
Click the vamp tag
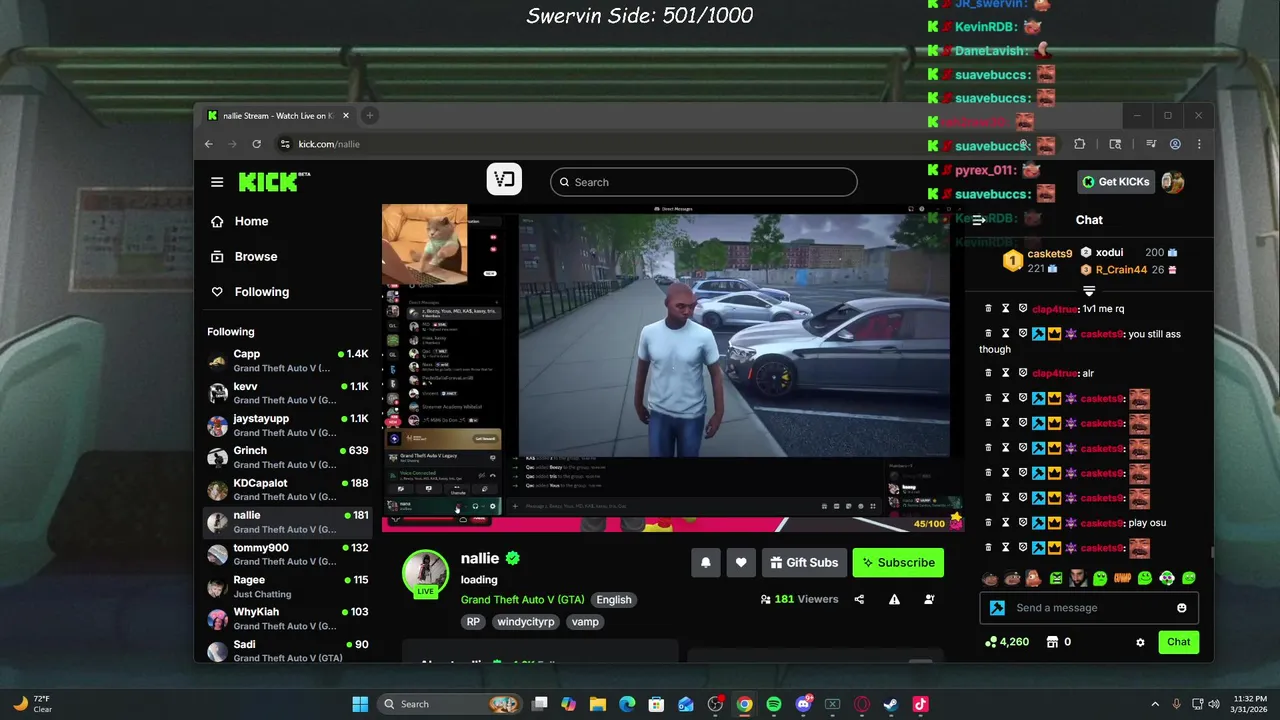coord(585,621)
